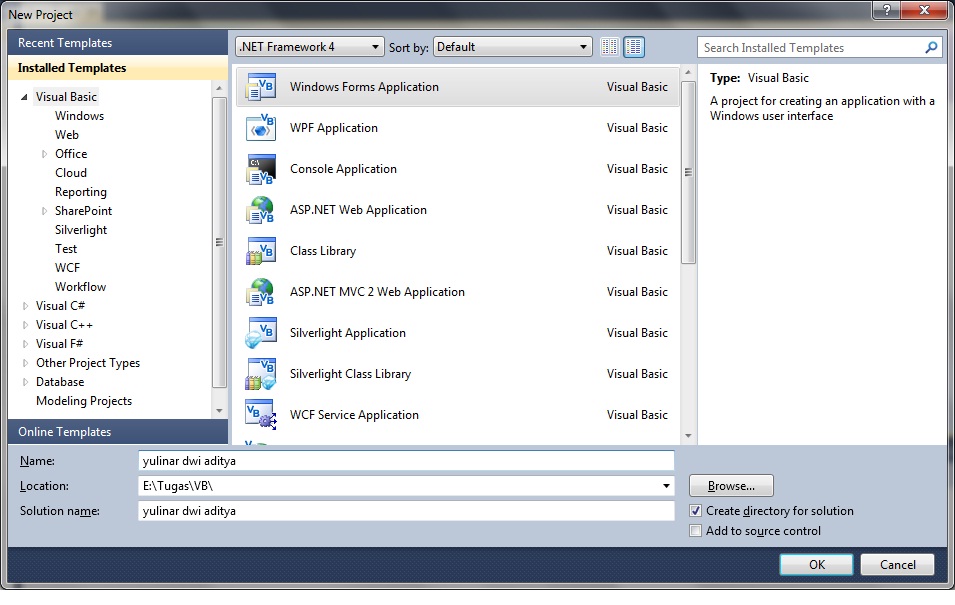Select the Test category
This screenshot has height=605, width=955.
[66, 249]
